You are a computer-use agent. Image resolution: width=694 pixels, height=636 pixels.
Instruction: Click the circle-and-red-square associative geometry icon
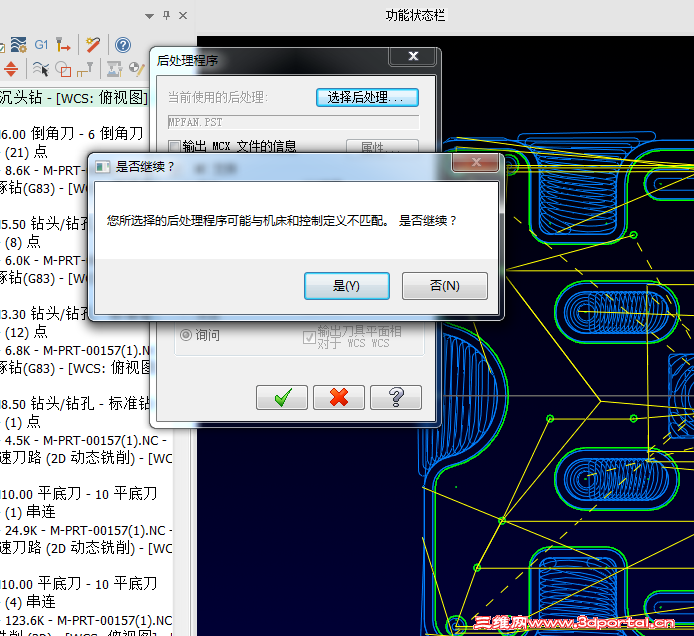click(x=63, y=69)
